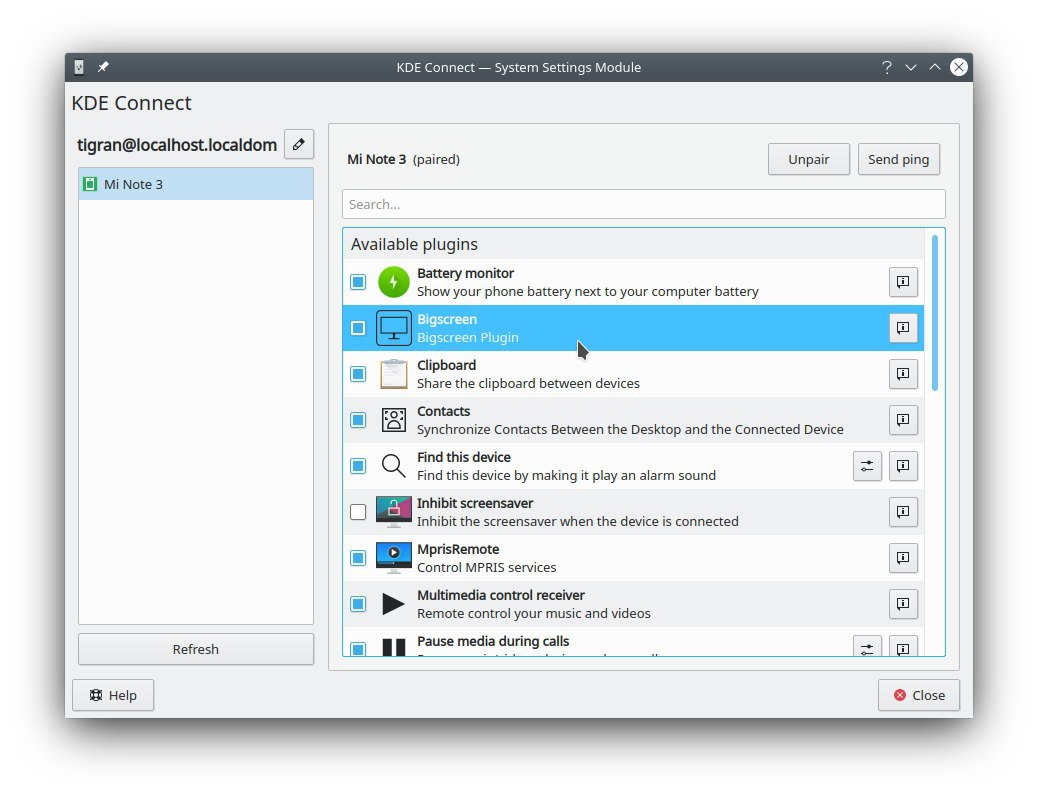Click the Multimedia control receiver play icon
Image resolution: width=1038 pixels, height=795 pixels.
(x=393, y=604)
